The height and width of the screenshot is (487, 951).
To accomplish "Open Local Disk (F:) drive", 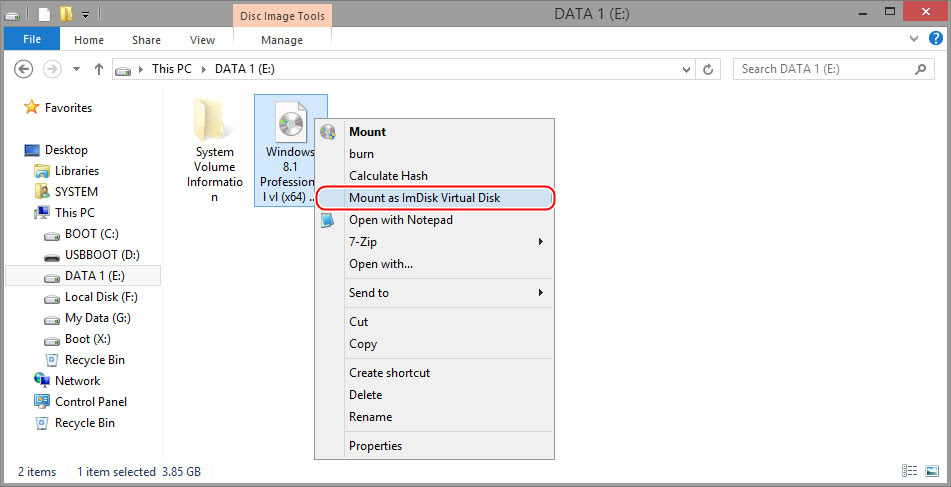I will [101, 297].
